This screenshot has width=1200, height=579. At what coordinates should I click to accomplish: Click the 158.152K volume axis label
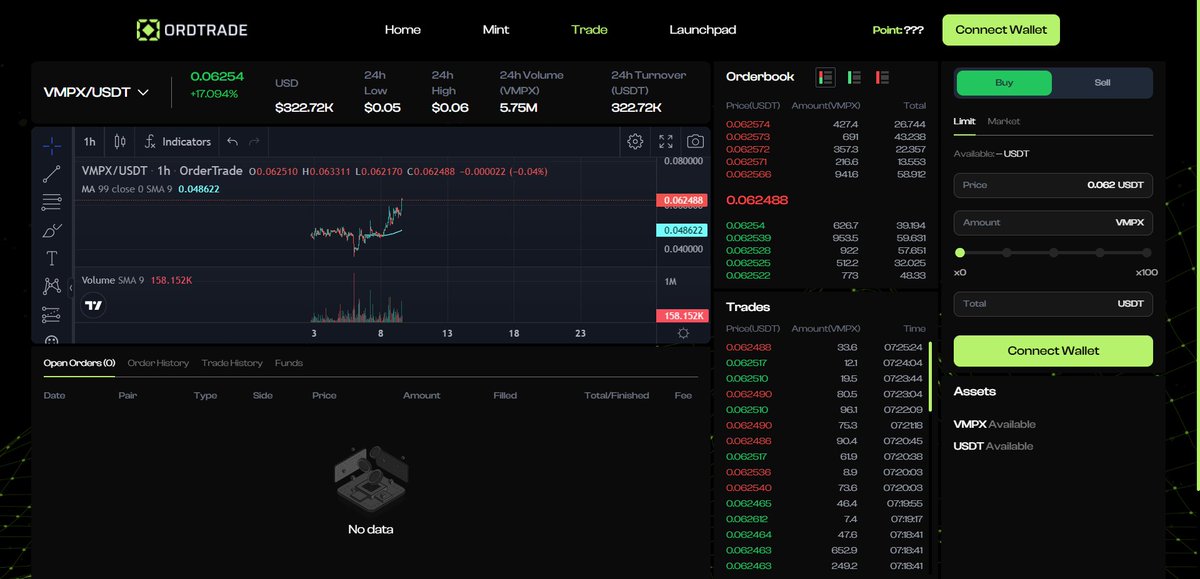pyautogui.click(x=681, y=315)
